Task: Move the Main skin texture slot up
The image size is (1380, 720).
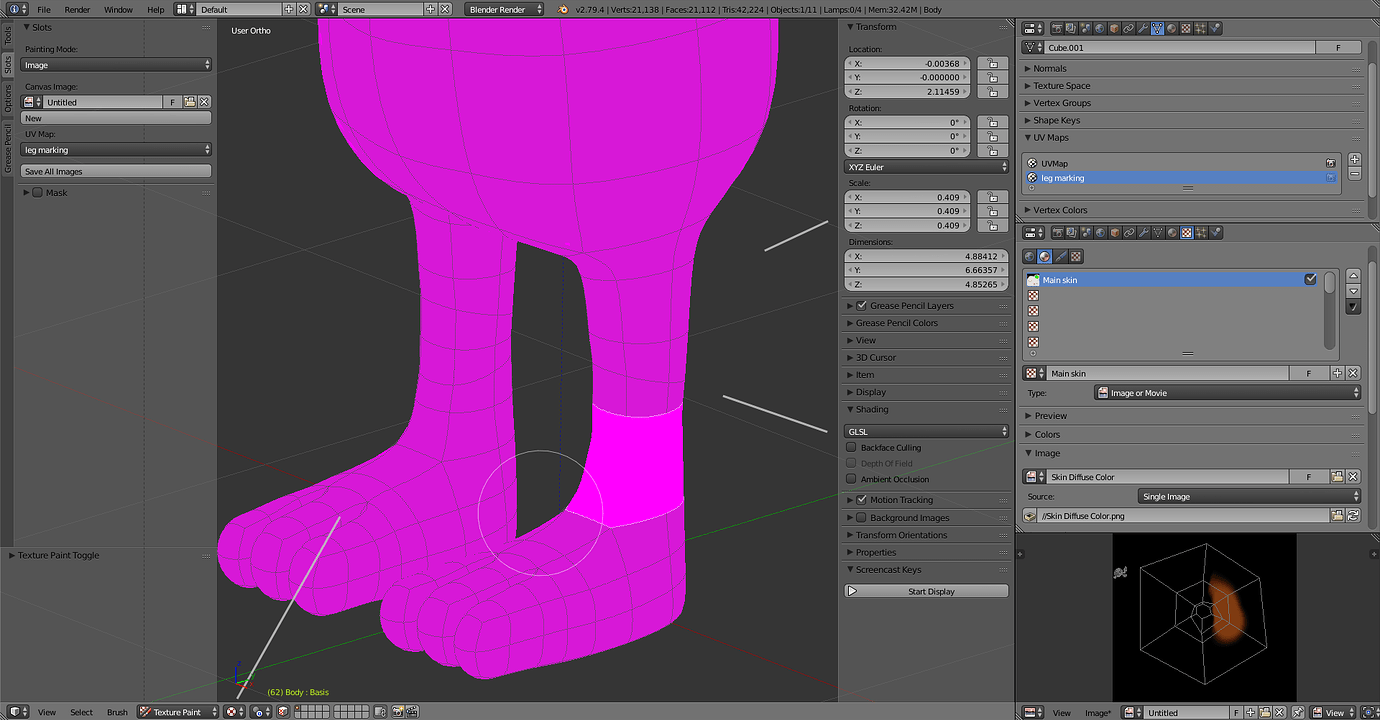Action: click(x=1354, y=276)
